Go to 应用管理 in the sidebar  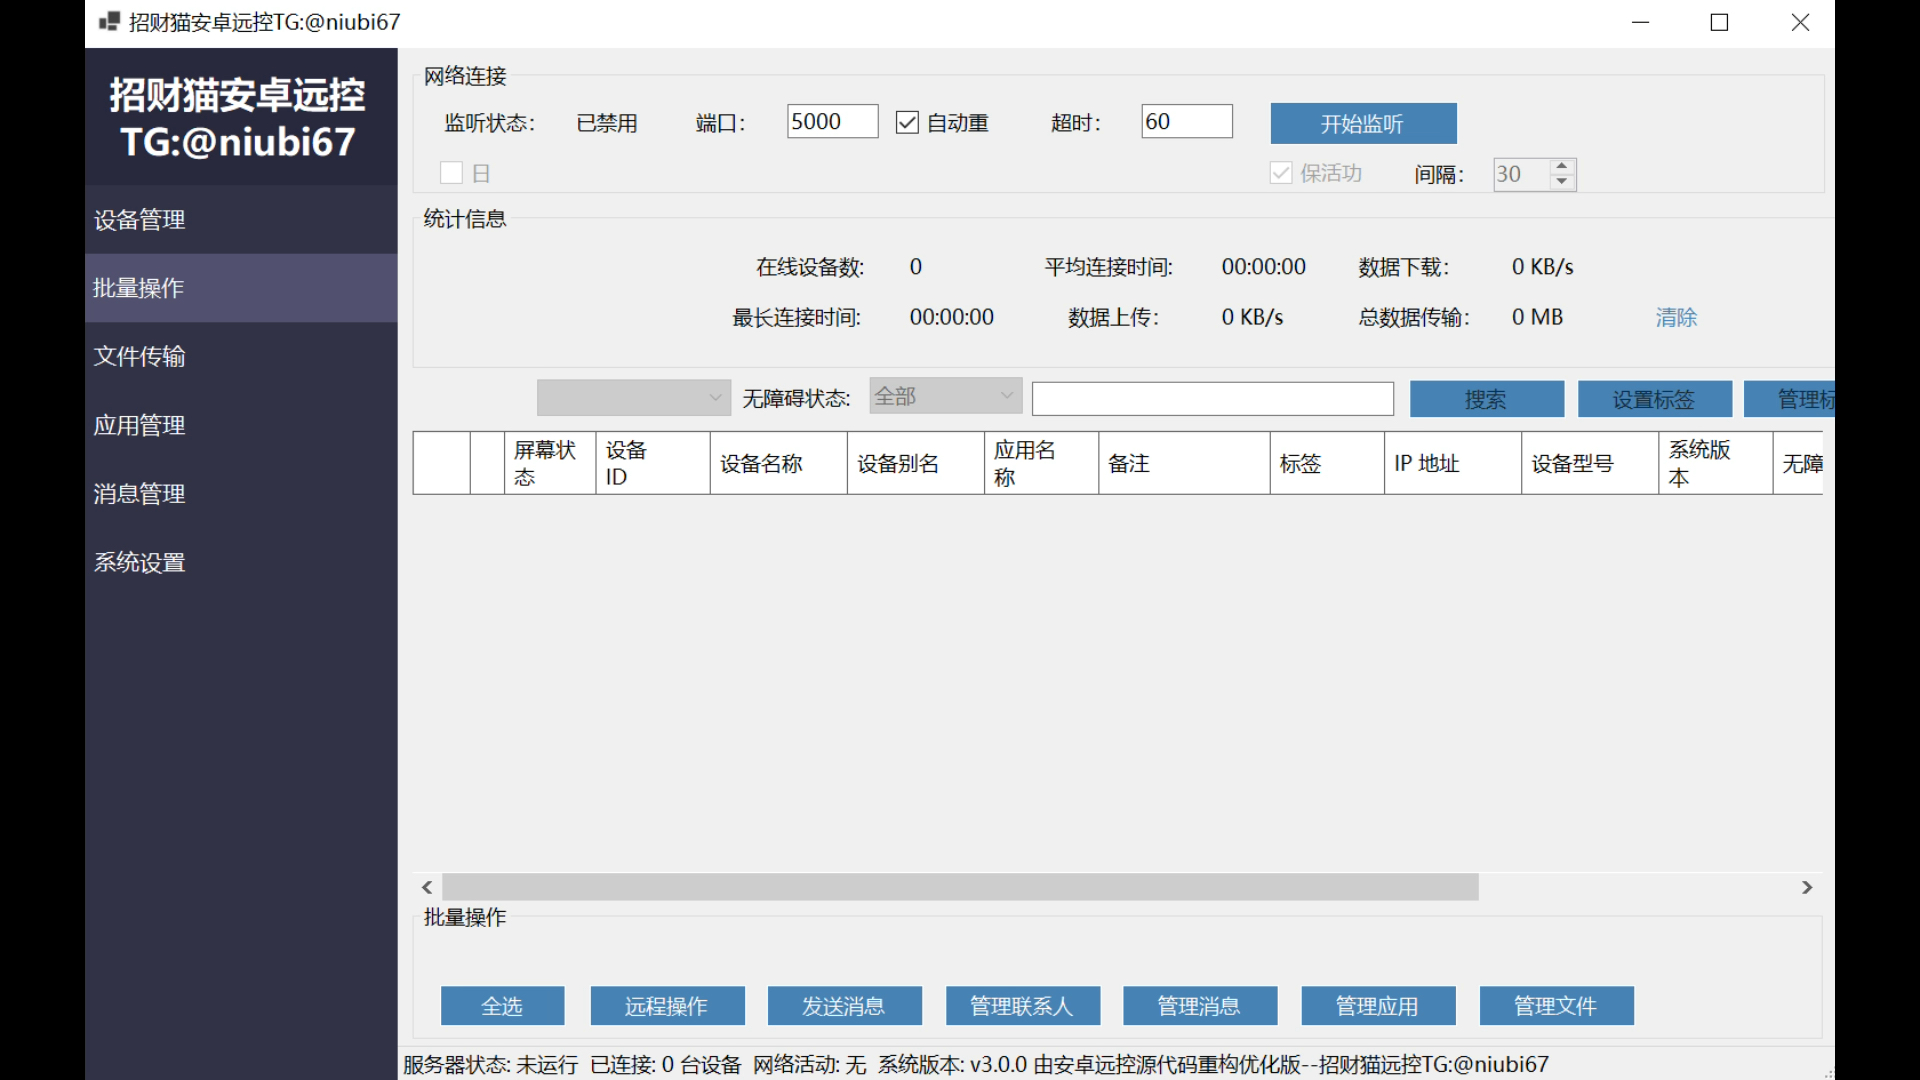click(x=241, y=425)
